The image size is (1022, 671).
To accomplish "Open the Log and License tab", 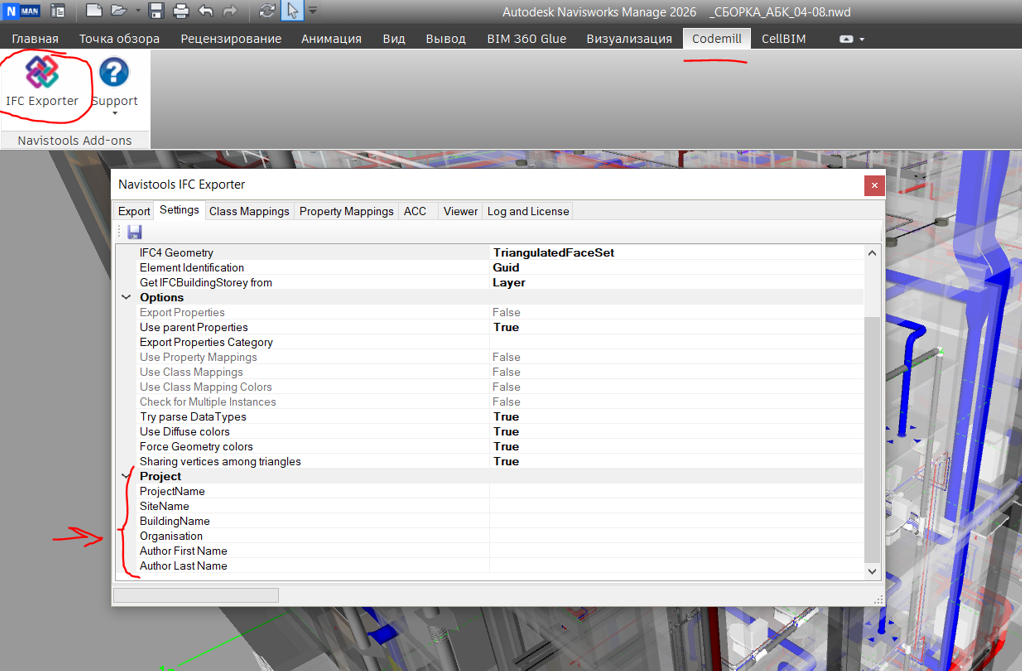I will [528, 211].
